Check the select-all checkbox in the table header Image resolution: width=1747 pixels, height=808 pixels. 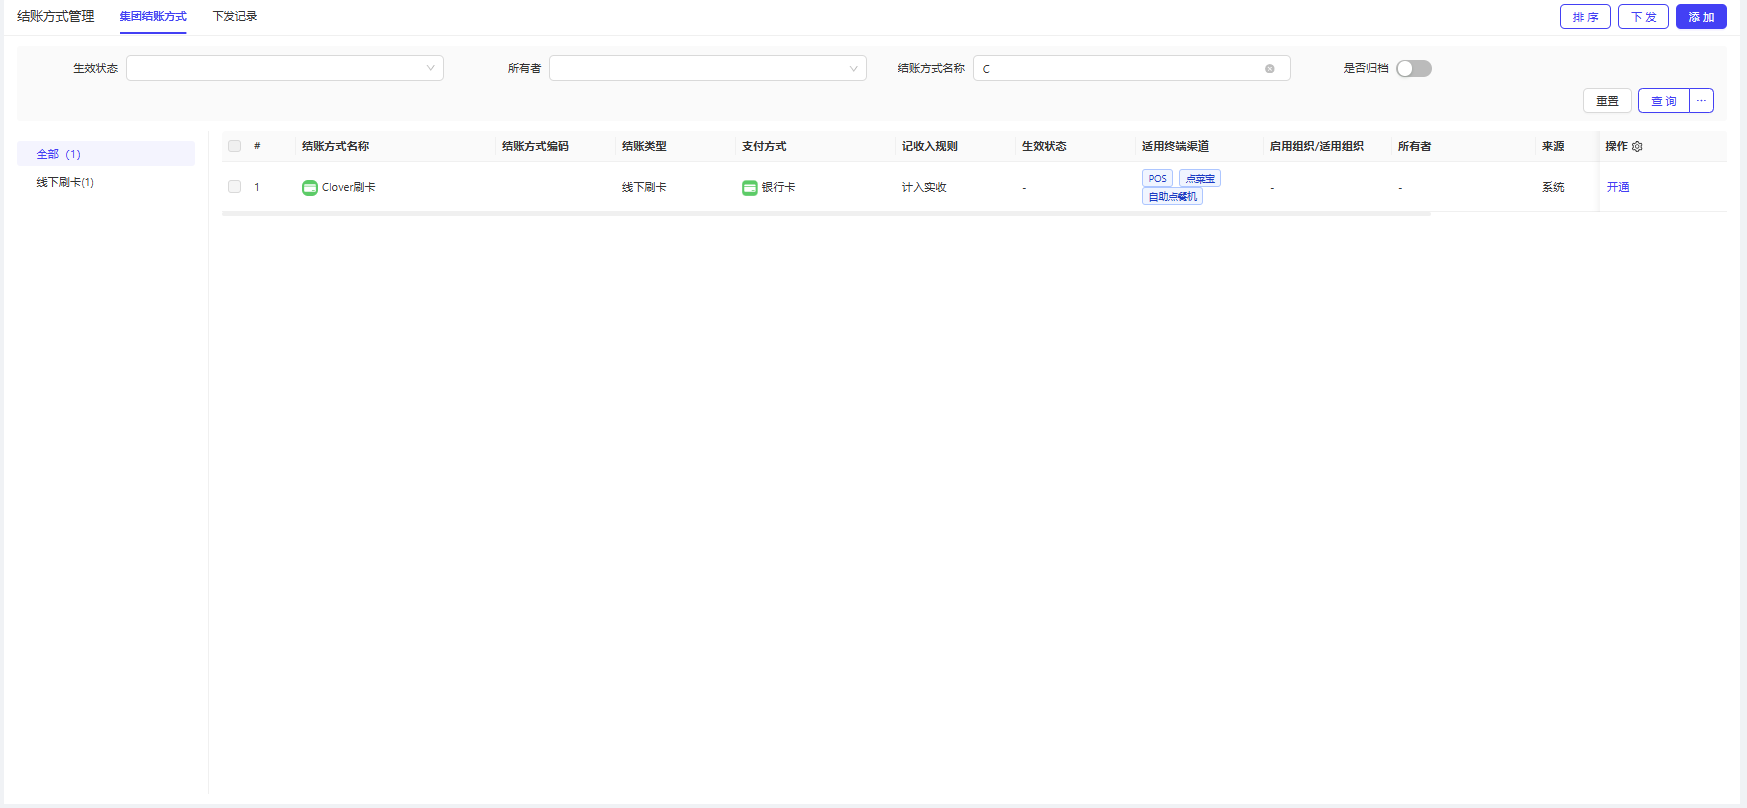tap(235, 146)
